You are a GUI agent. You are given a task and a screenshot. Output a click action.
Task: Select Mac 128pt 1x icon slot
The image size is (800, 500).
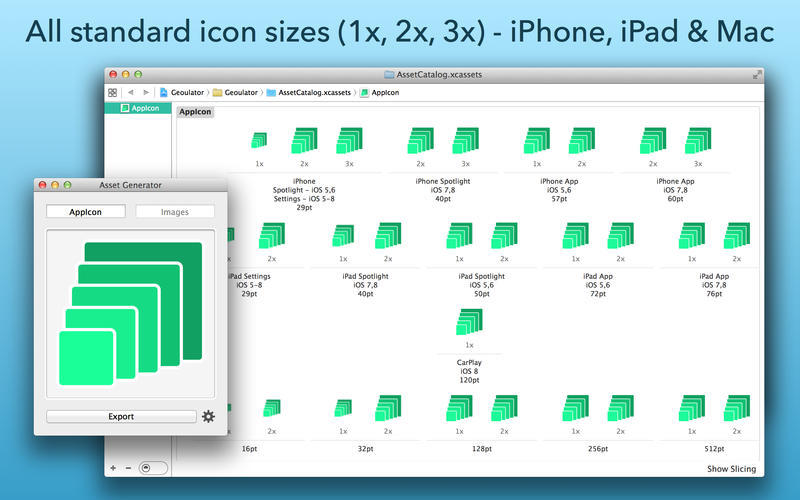coord(459,408)
